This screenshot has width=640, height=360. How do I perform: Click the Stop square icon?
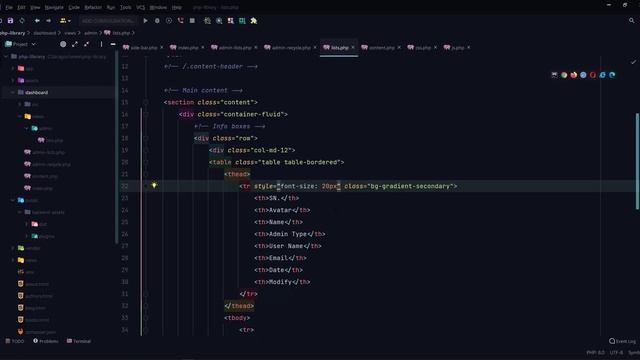point(192,20)
